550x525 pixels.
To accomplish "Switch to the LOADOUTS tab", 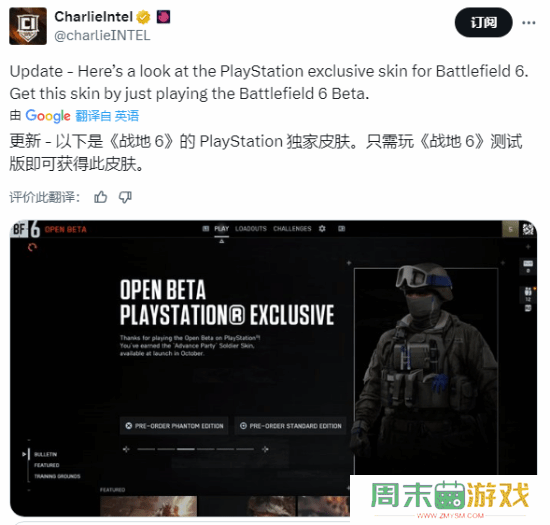I will tap(251, 229).
